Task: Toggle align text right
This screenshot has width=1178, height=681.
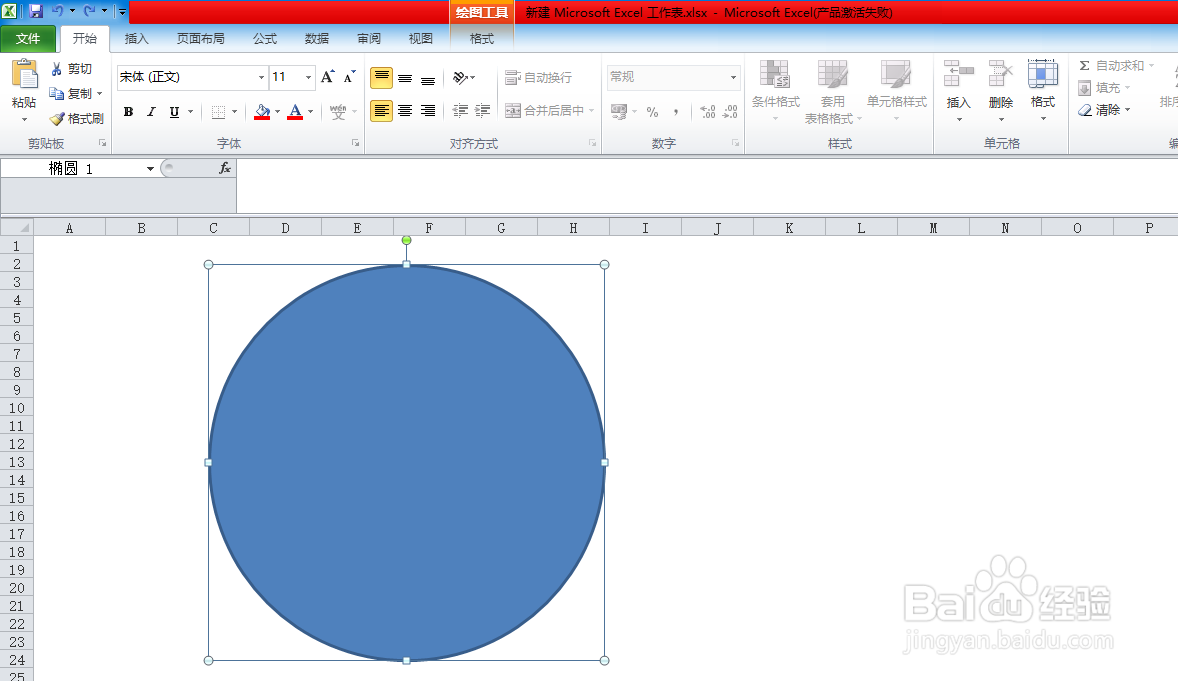Action: tap(427, 110)
